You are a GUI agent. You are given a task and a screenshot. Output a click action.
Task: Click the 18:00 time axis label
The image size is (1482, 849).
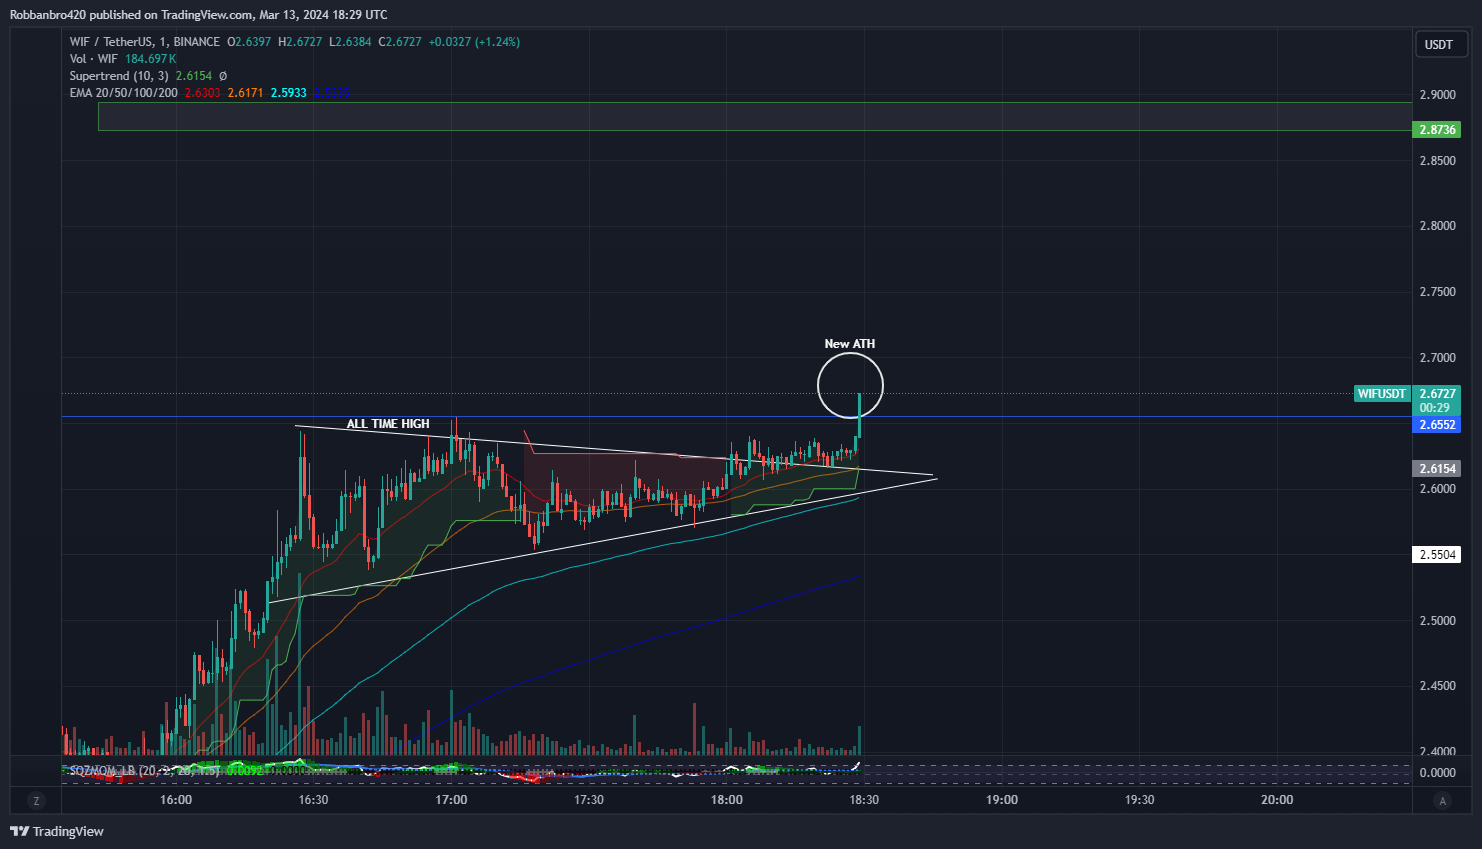pyautogui.click(x=727, y=800)
